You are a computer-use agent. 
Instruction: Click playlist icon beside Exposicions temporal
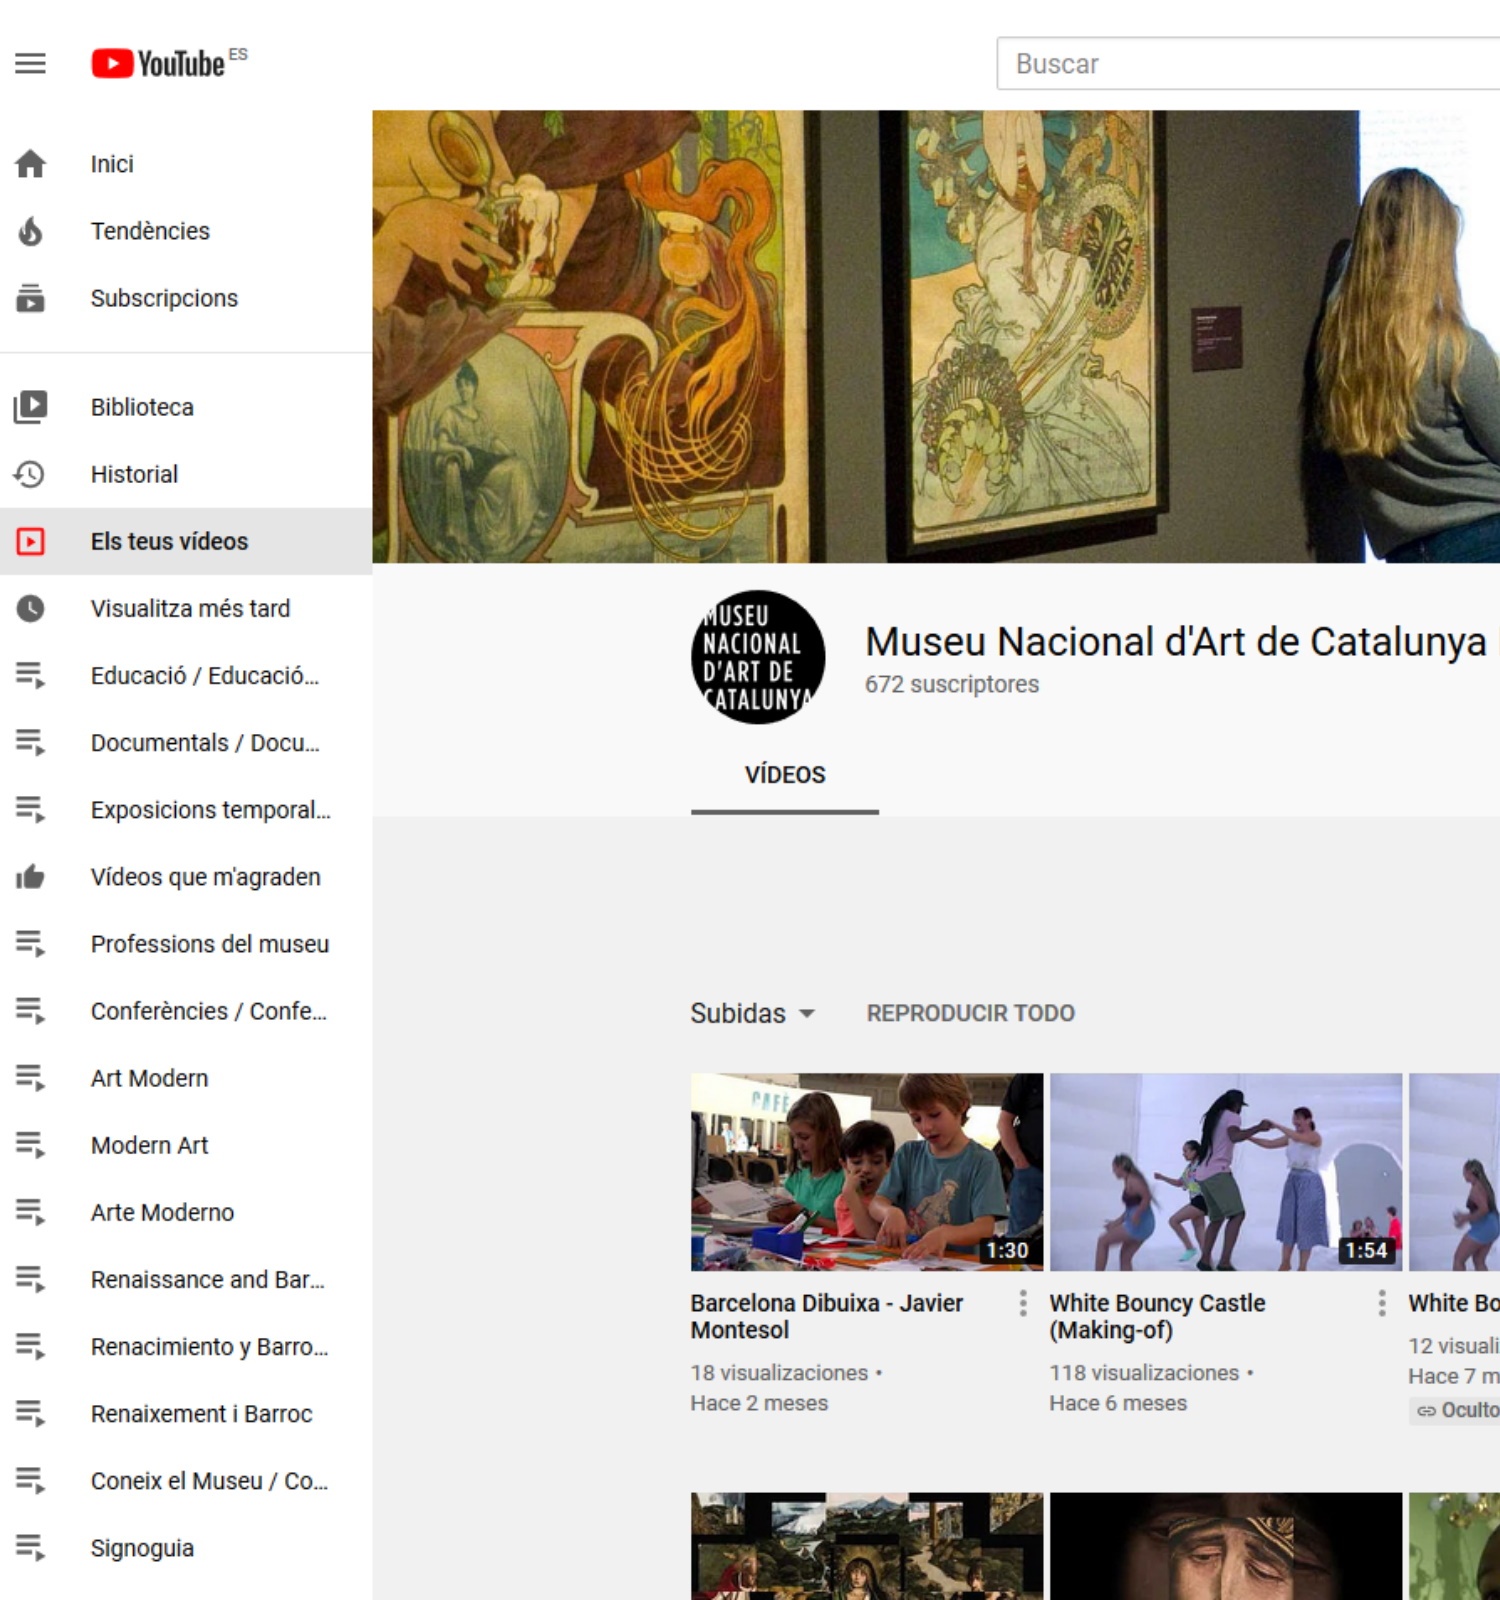[30, 810]
